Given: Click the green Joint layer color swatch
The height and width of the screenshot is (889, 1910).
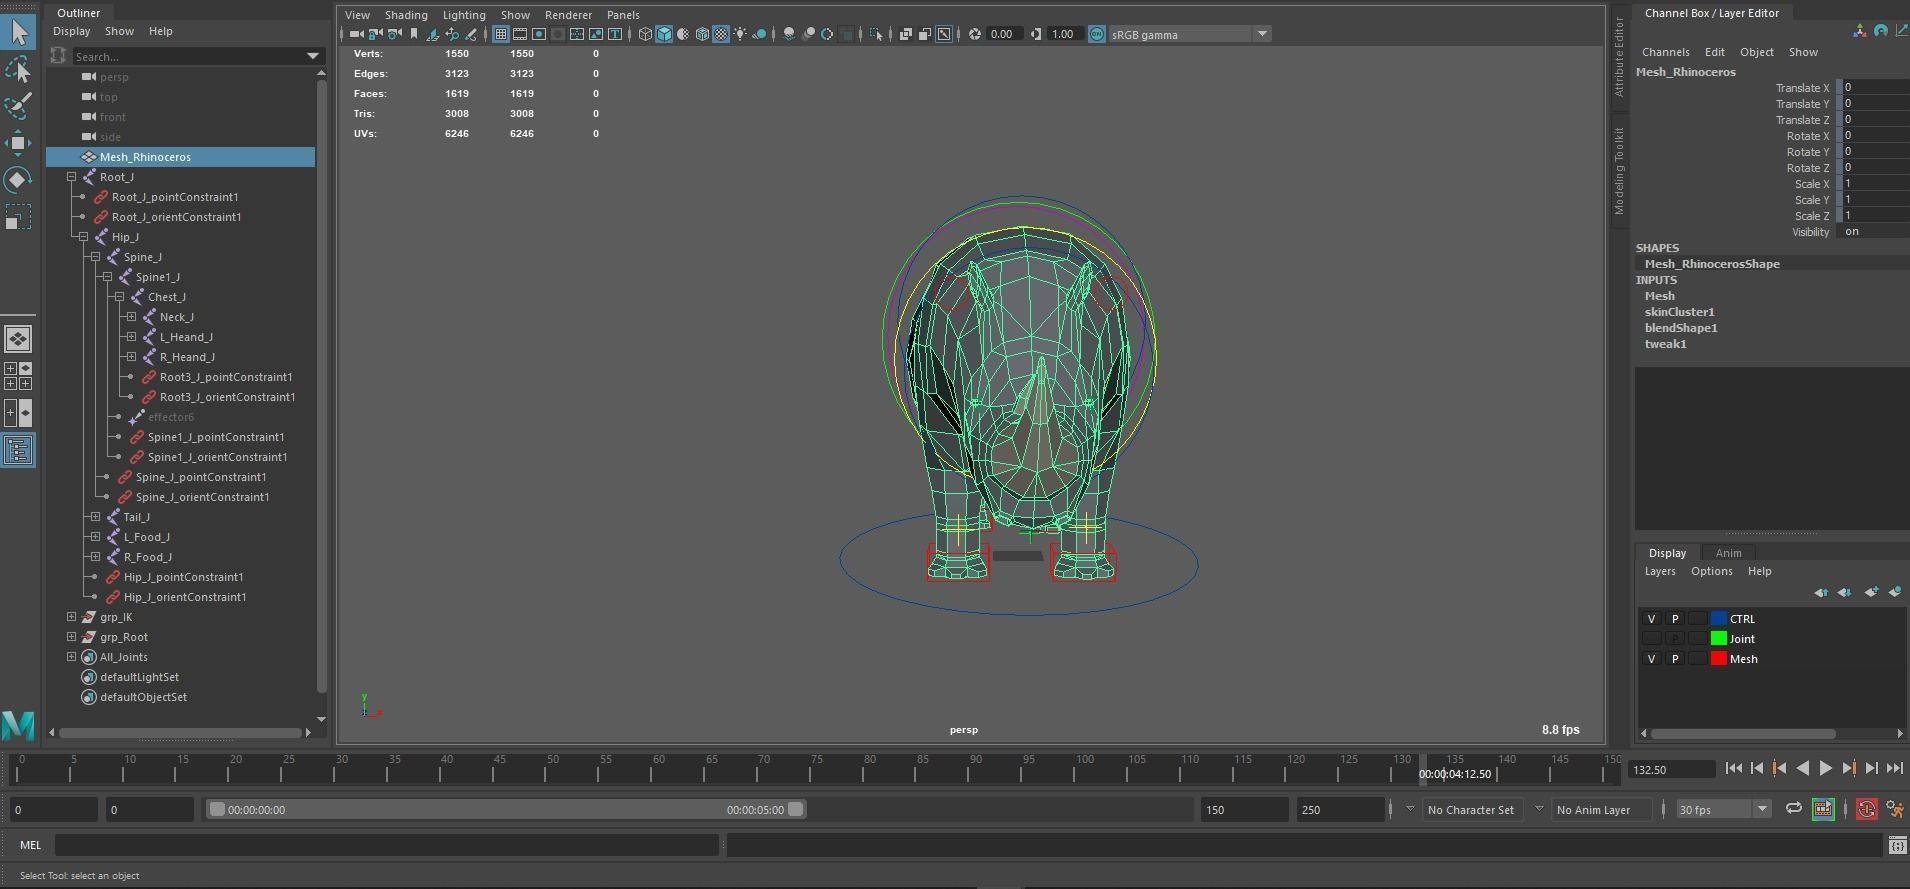Looking at the screenshot, I should pos(1718,639).
